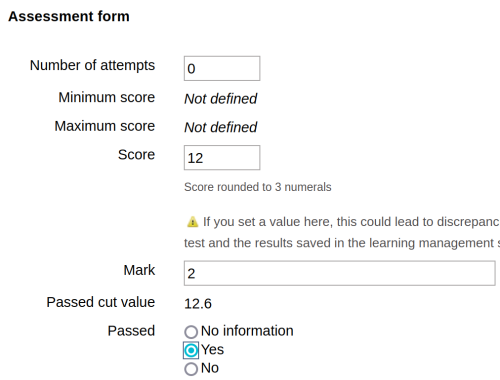The image size is (500, 380).
Task: Click the Mark text field
Action: [340, 273]
